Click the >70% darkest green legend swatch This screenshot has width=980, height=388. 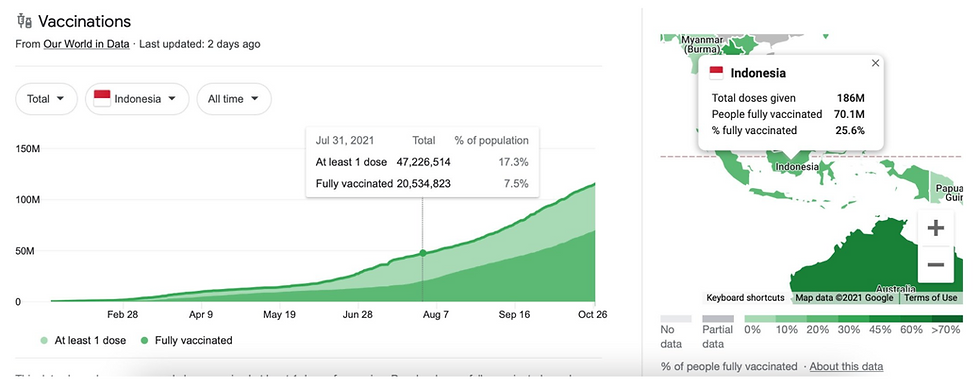(947, 319)
